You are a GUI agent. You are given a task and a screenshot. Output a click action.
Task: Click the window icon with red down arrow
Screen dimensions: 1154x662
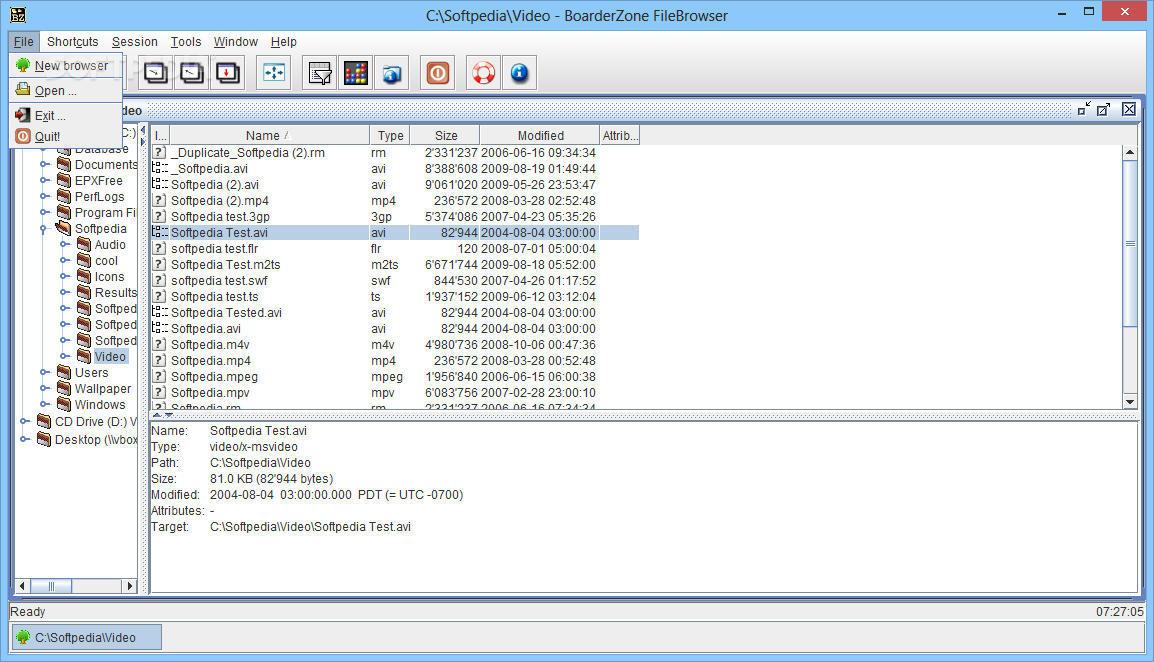click(228, 73)
